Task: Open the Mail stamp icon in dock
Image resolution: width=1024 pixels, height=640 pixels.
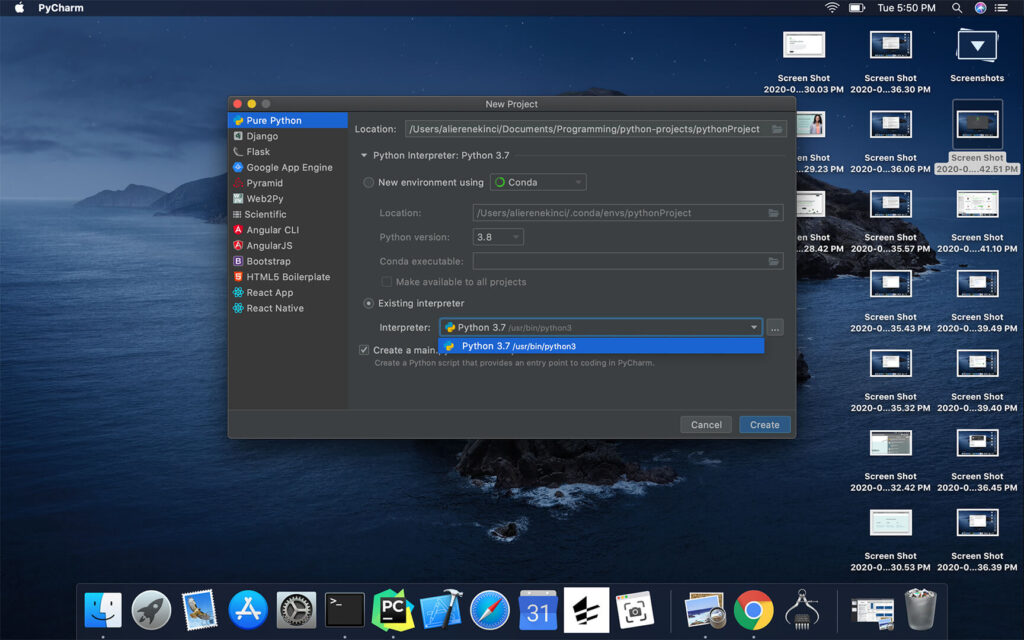Action: [199, 611]
